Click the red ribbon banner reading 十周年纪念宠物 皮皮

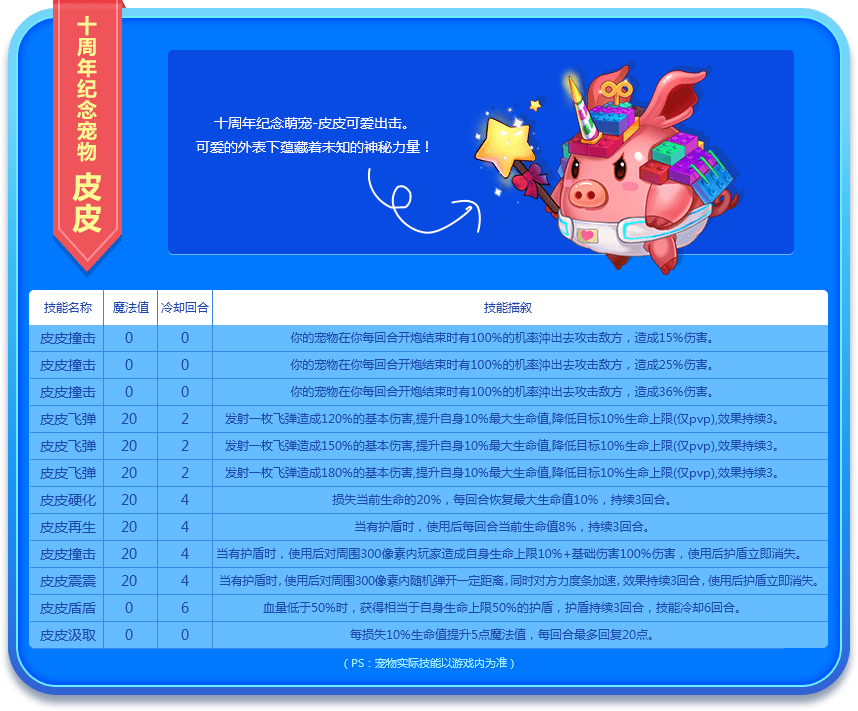(x=87, y=134)
